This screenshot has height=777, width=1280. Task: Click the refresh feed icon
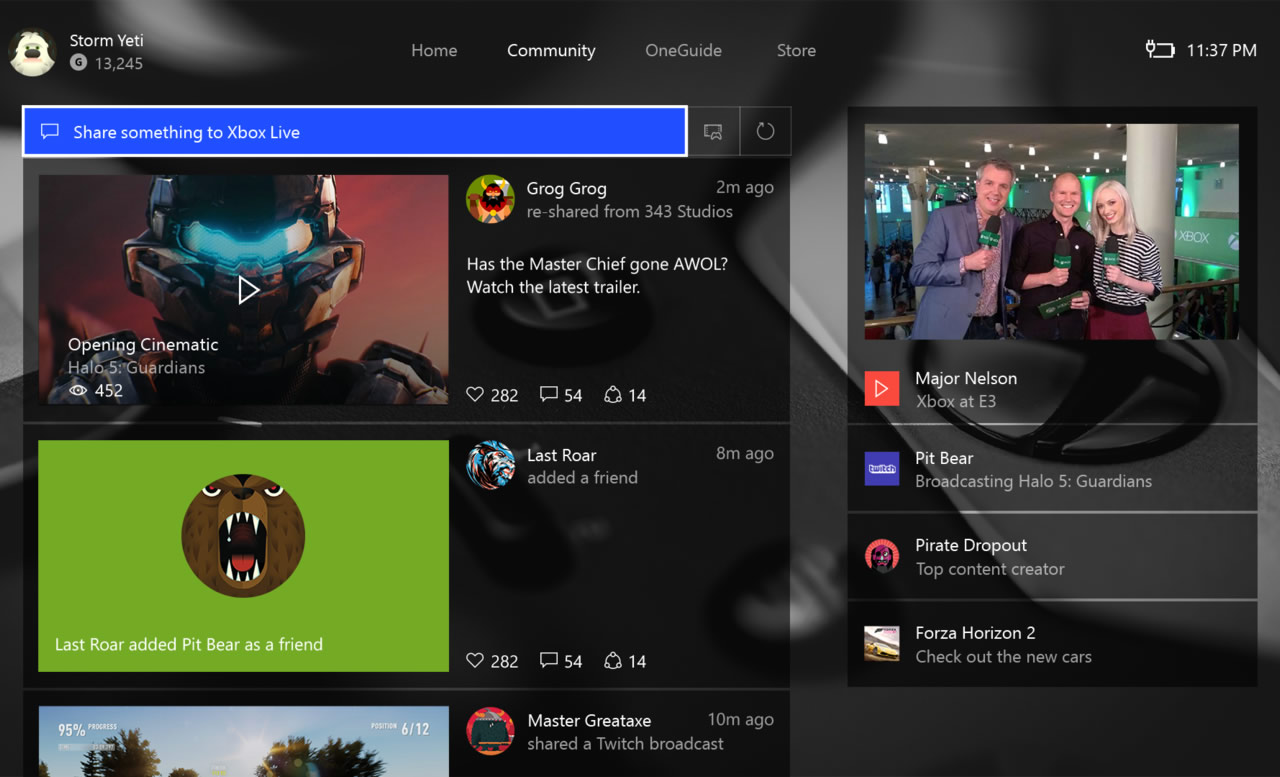tap(765, 132)
